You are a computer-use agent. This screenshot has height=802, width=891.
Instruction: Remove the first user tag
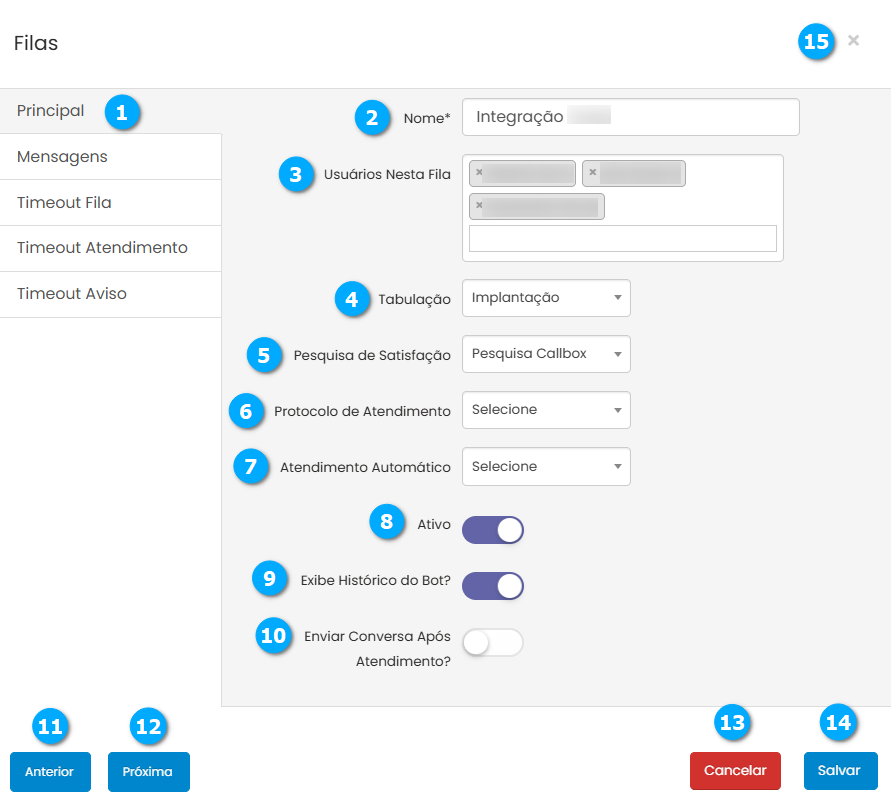pos(479,173)
